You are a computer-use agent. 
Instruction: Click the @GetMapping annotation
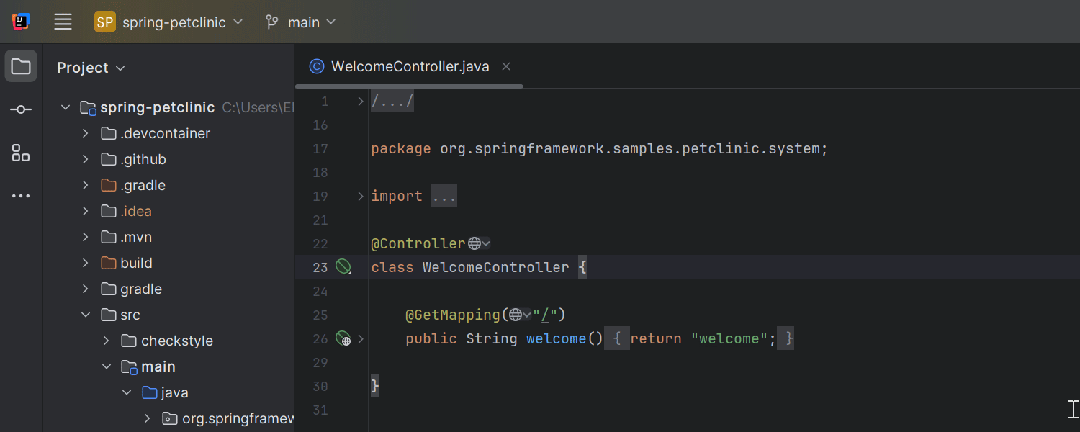(453, 316)
